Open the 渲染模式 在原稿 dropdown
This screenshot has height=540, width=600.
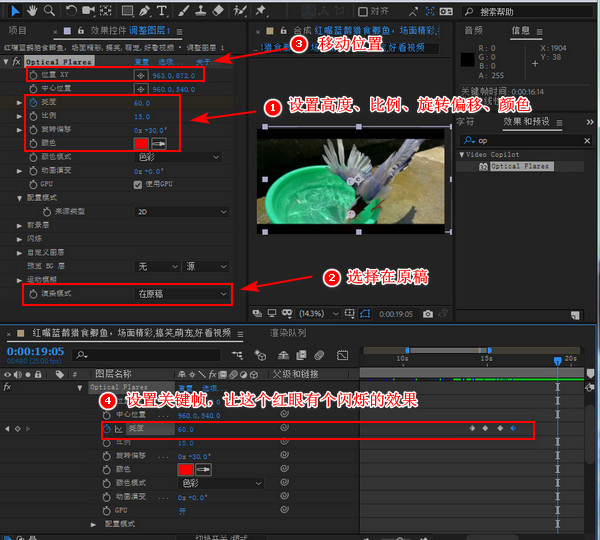click(182, 294)
